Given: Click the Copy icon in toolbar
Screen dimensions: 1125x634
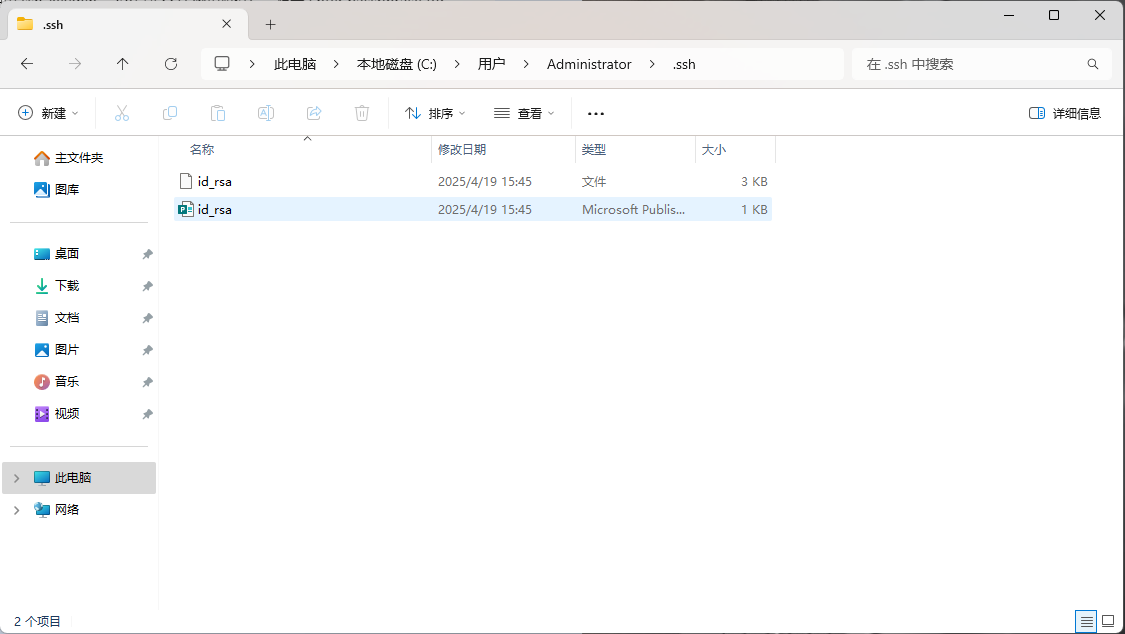Looking at the screenshot, I should [170, 113].
